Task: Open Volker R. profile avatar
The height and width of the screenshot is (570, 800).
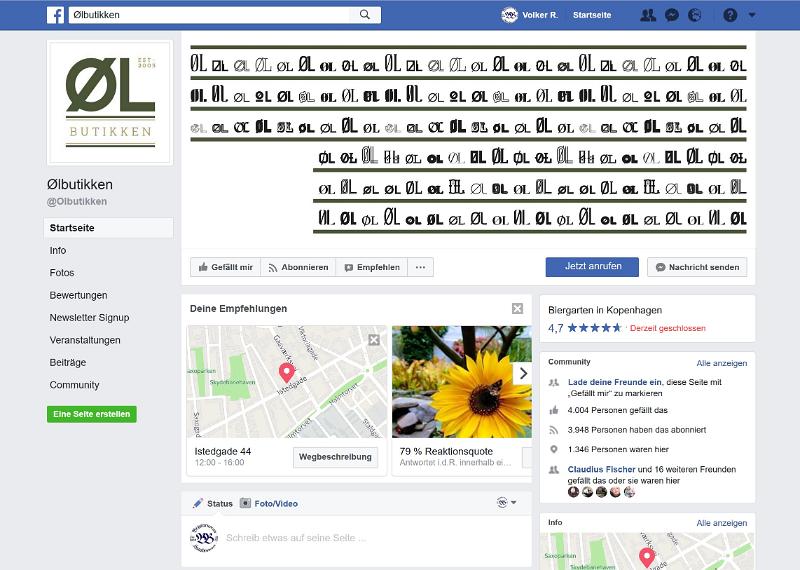Action: click(x=509, y=15)
